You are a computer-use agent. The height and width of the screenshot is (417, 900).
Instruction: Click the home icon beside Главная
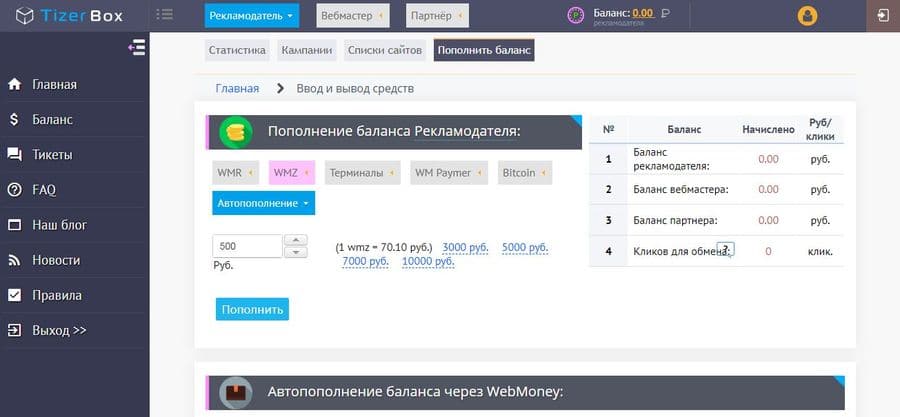pyautogui.click(x=14, y=84)
